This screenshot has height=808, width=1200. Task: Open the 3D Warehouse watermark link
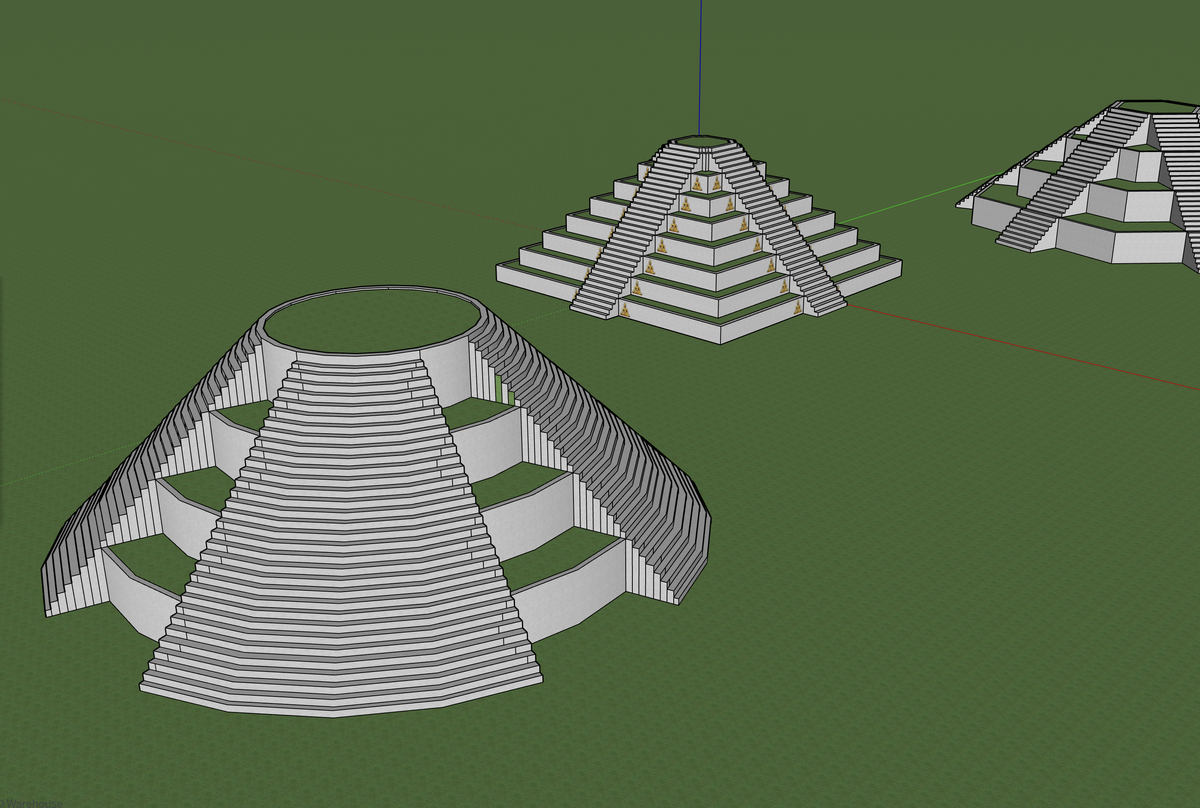coord(30,803)
